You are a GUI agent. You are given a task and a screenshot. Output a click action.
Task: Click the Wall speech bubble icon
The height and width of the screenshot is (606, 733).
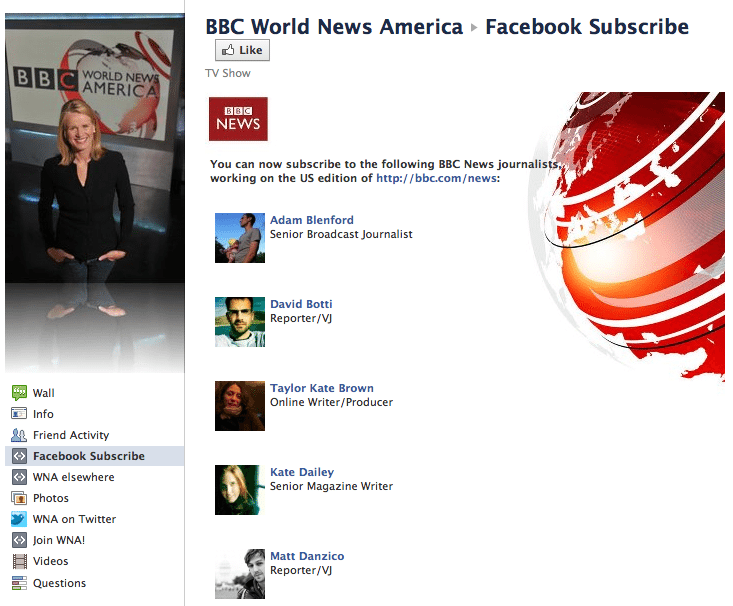pyautogui.click(x=19, y=393)
